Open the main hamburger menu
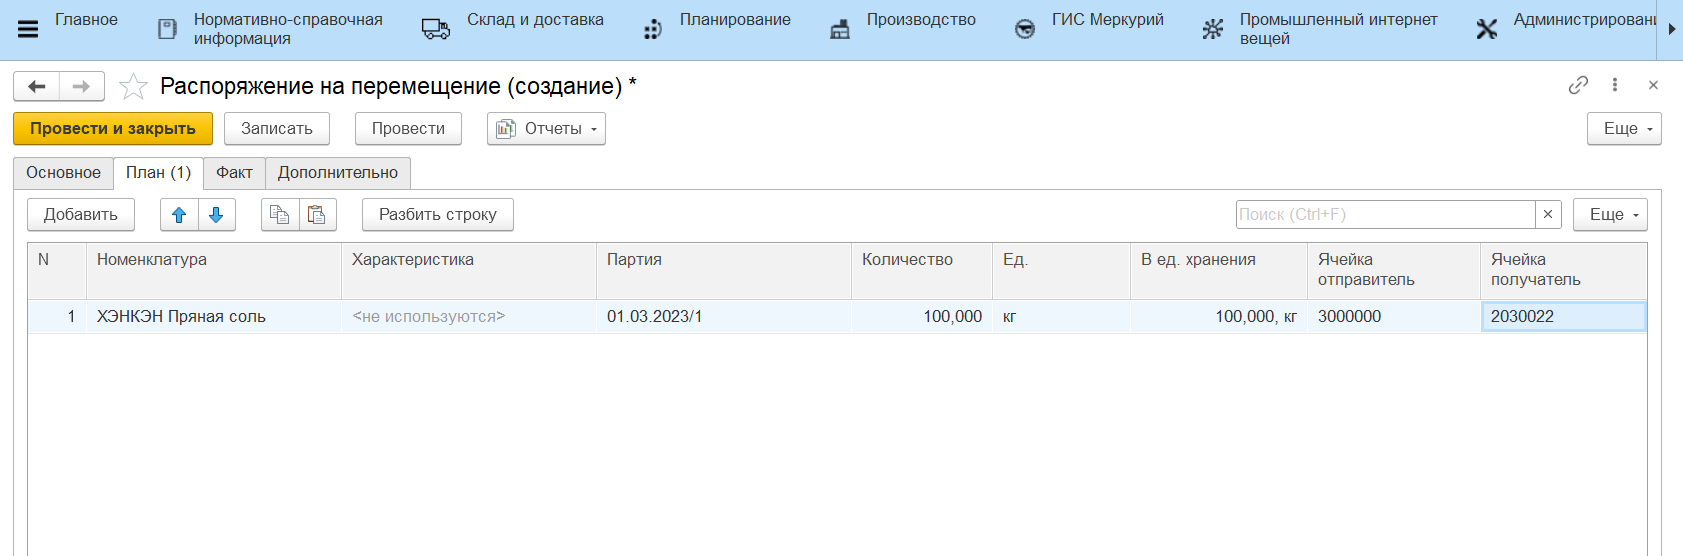 pyautogui.click(x=28, y=29)
